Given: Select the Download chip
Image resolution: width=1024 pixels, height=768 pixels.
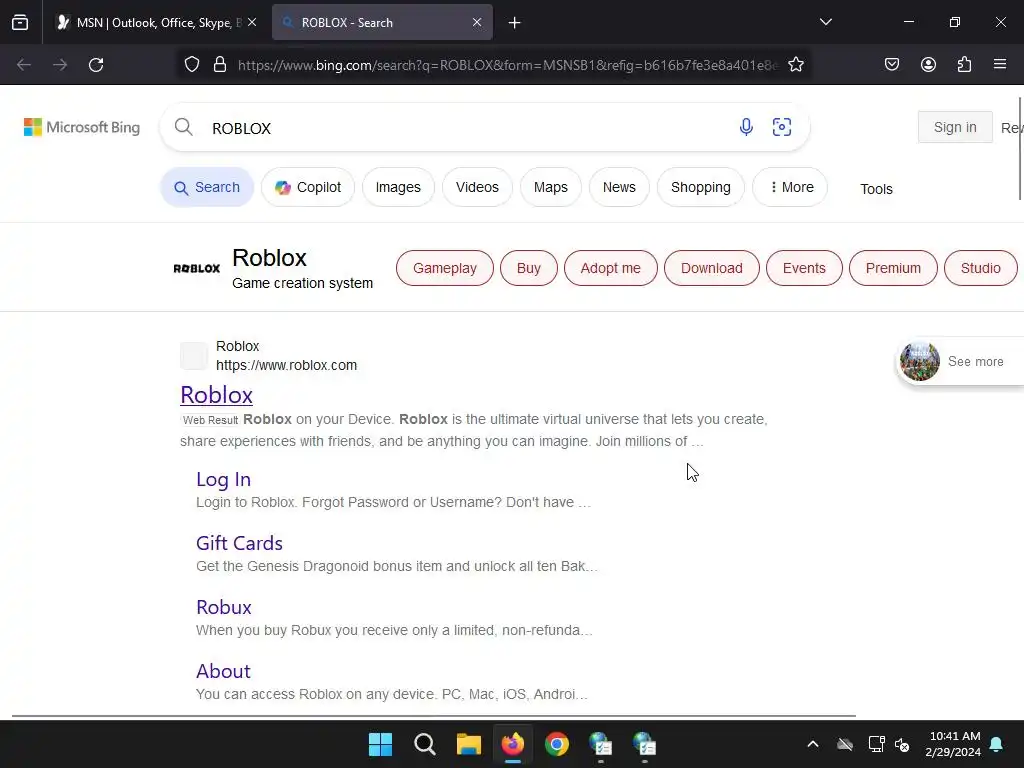Looking at the screenshot, I should tap(712, 268).
